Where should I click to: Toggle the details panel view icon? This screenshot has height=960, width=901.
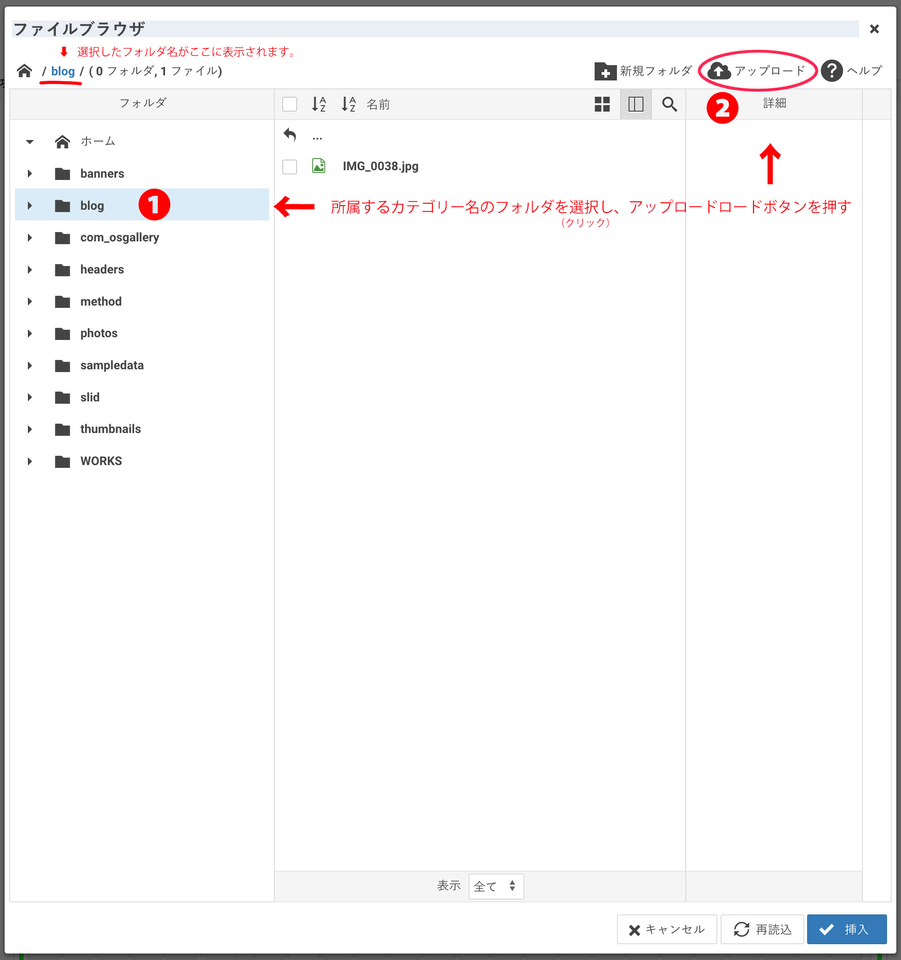click(635, 104)
